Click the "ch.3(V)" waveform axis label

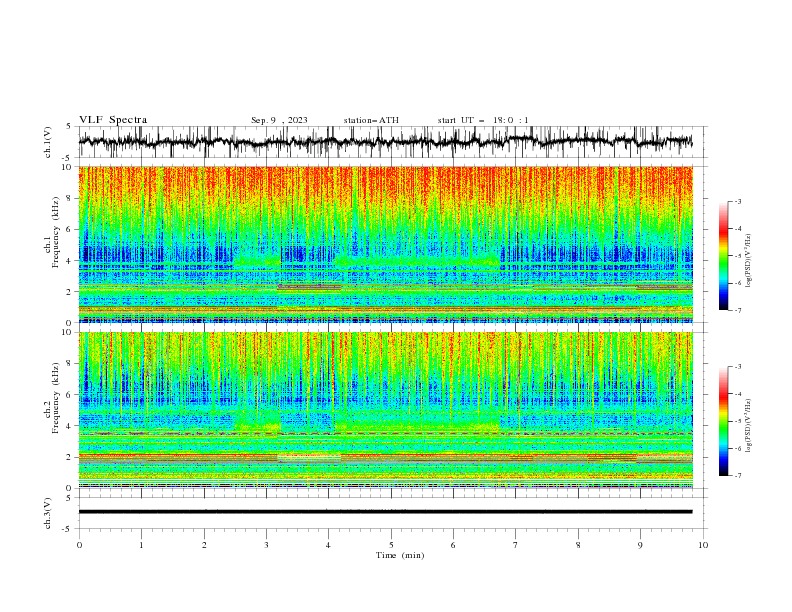point(48,513)
